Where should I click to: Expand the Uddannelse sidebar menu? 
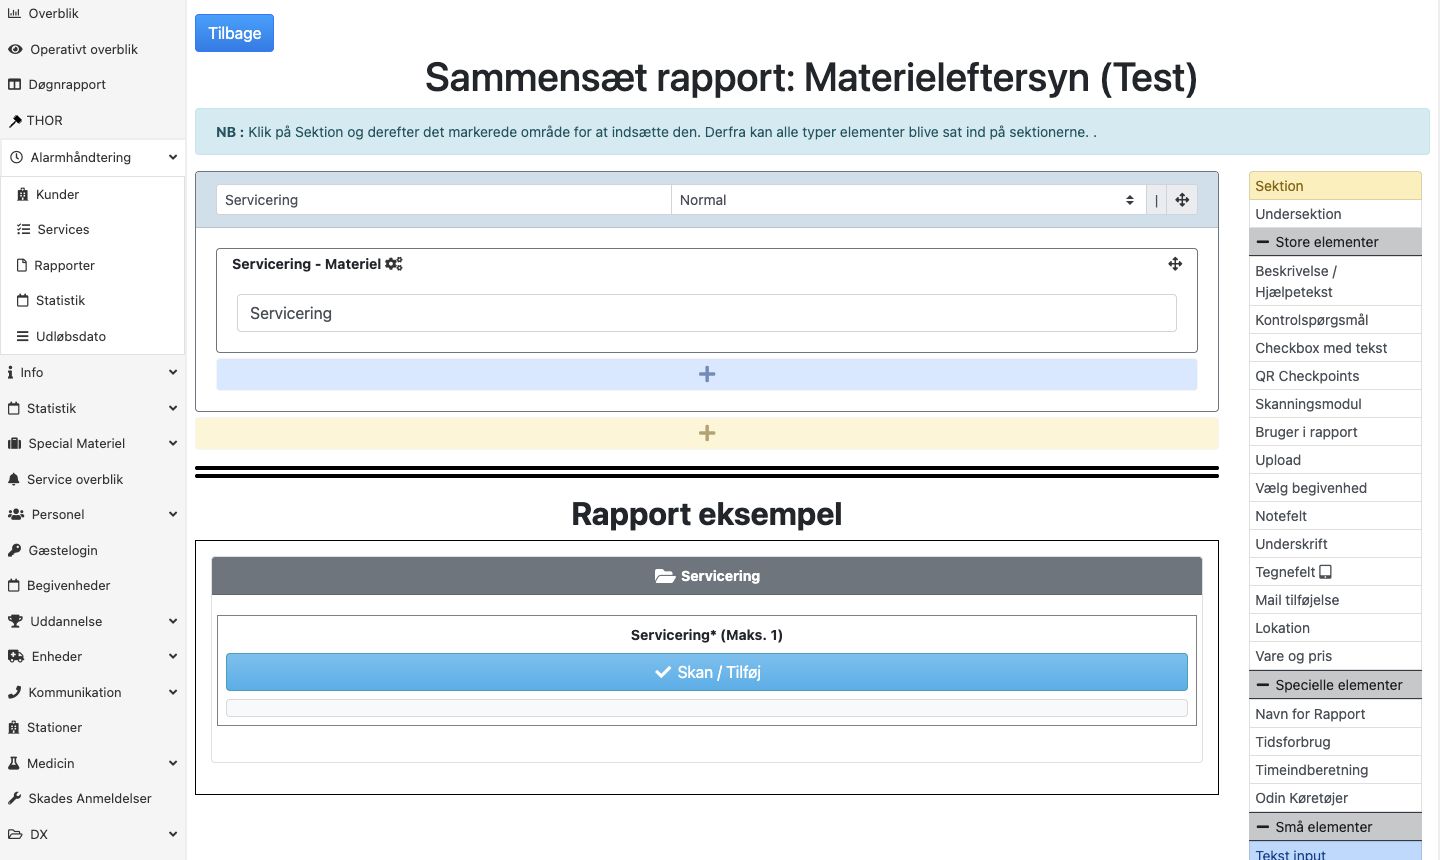pyautogui.click(x=93, y=622)
